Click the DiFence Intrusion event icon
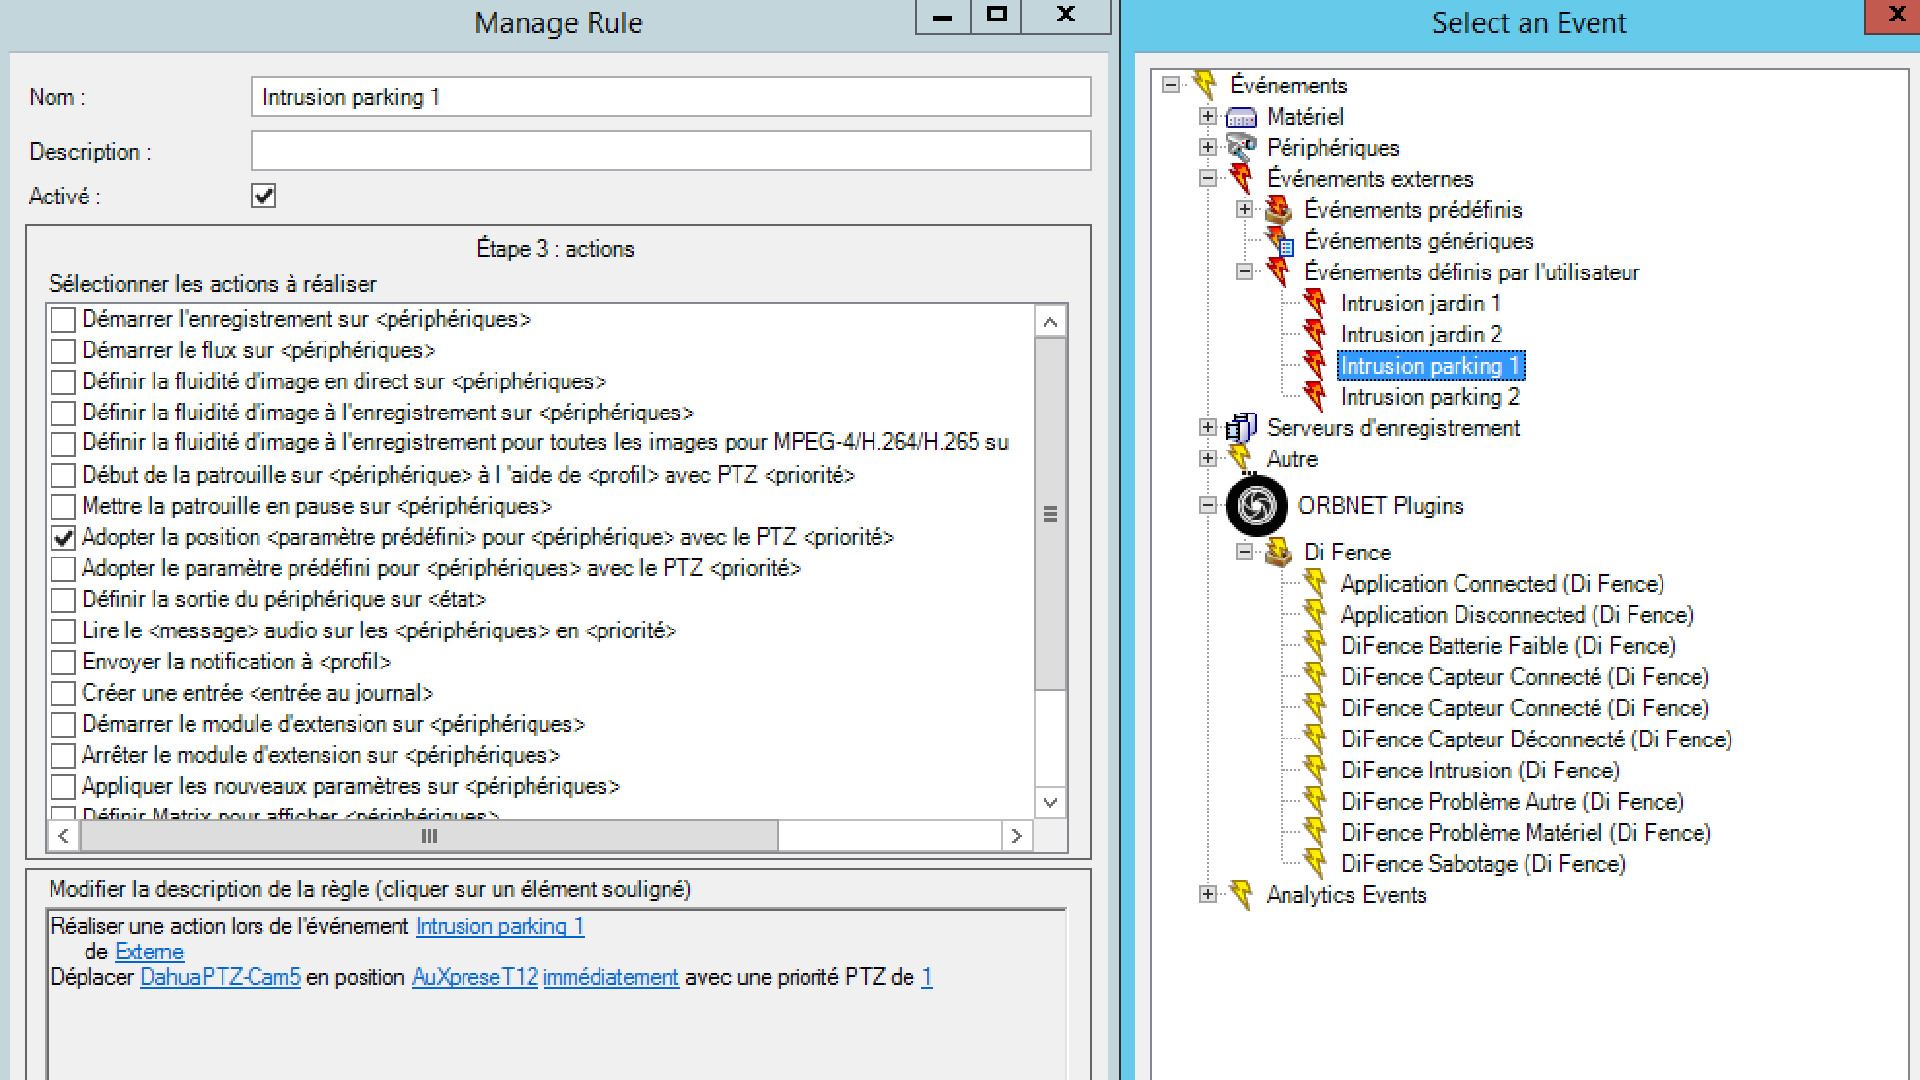Viewport: 1920px width, 1080px height. click(x=1315, y=770)
